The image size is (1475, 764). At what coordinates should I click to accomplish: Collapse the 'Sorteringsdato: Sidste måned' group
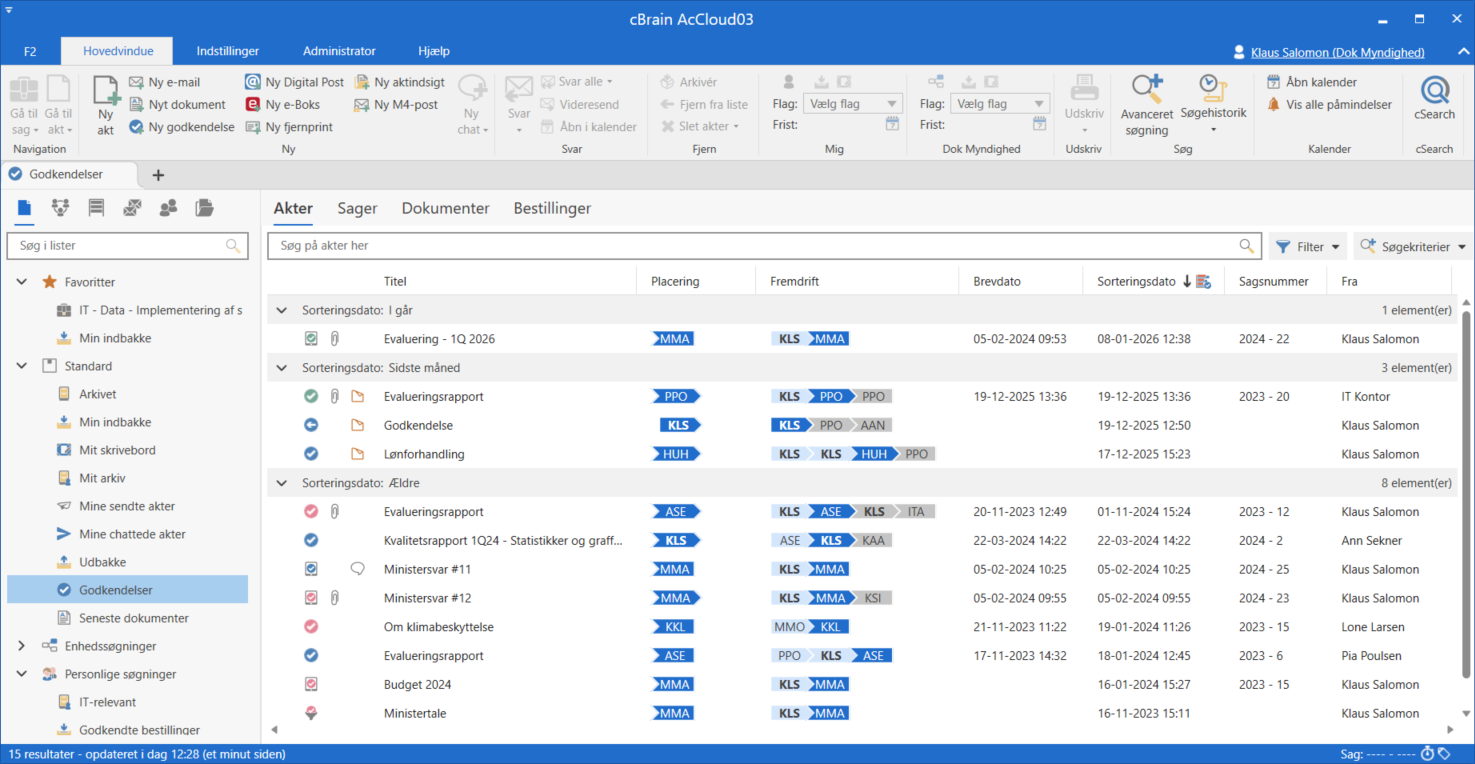pyautogui.click(x=281, y=368)
